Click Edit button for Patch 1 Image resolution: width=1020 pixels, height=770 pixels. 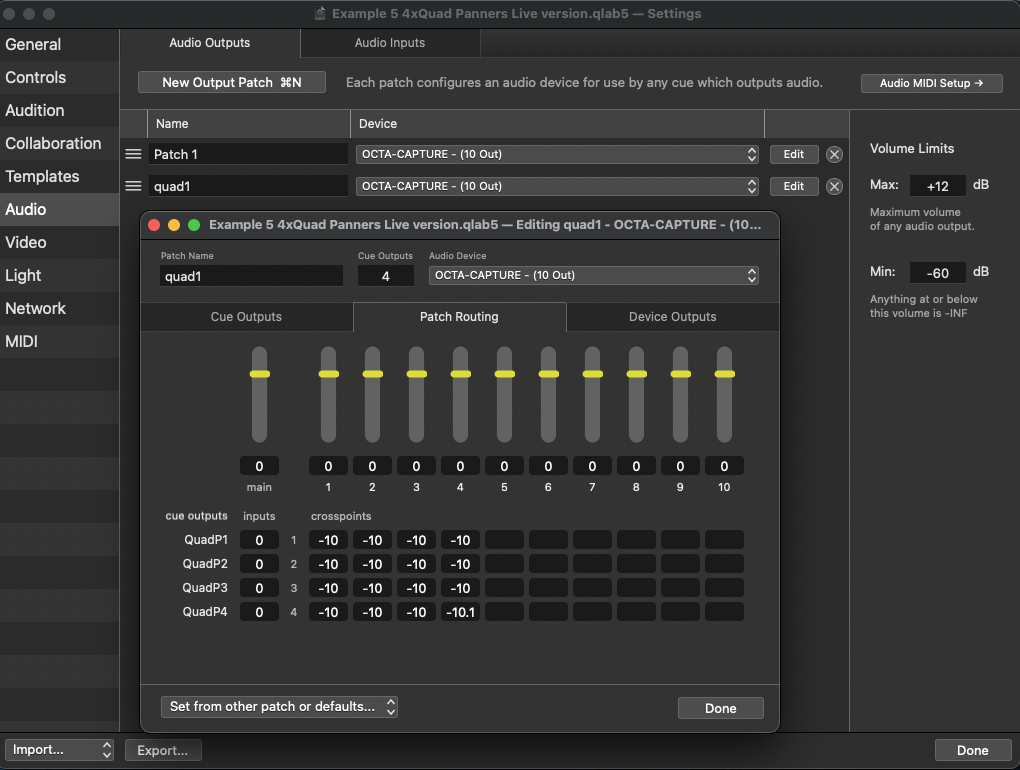(793, 154)
